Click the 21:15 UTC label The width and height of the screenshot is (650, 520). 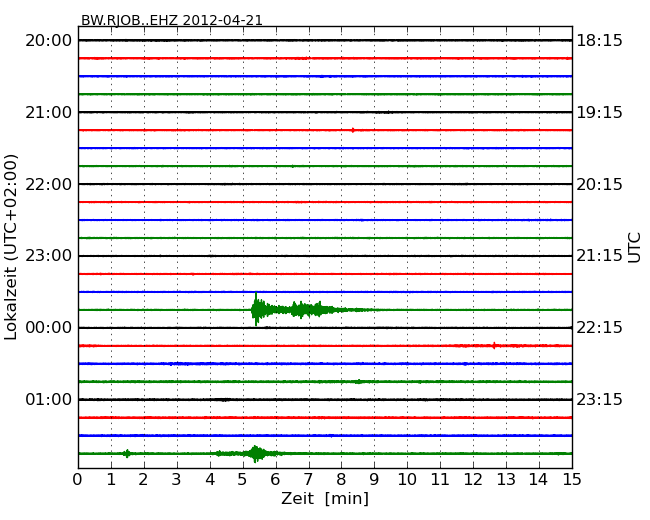point(599,256)
